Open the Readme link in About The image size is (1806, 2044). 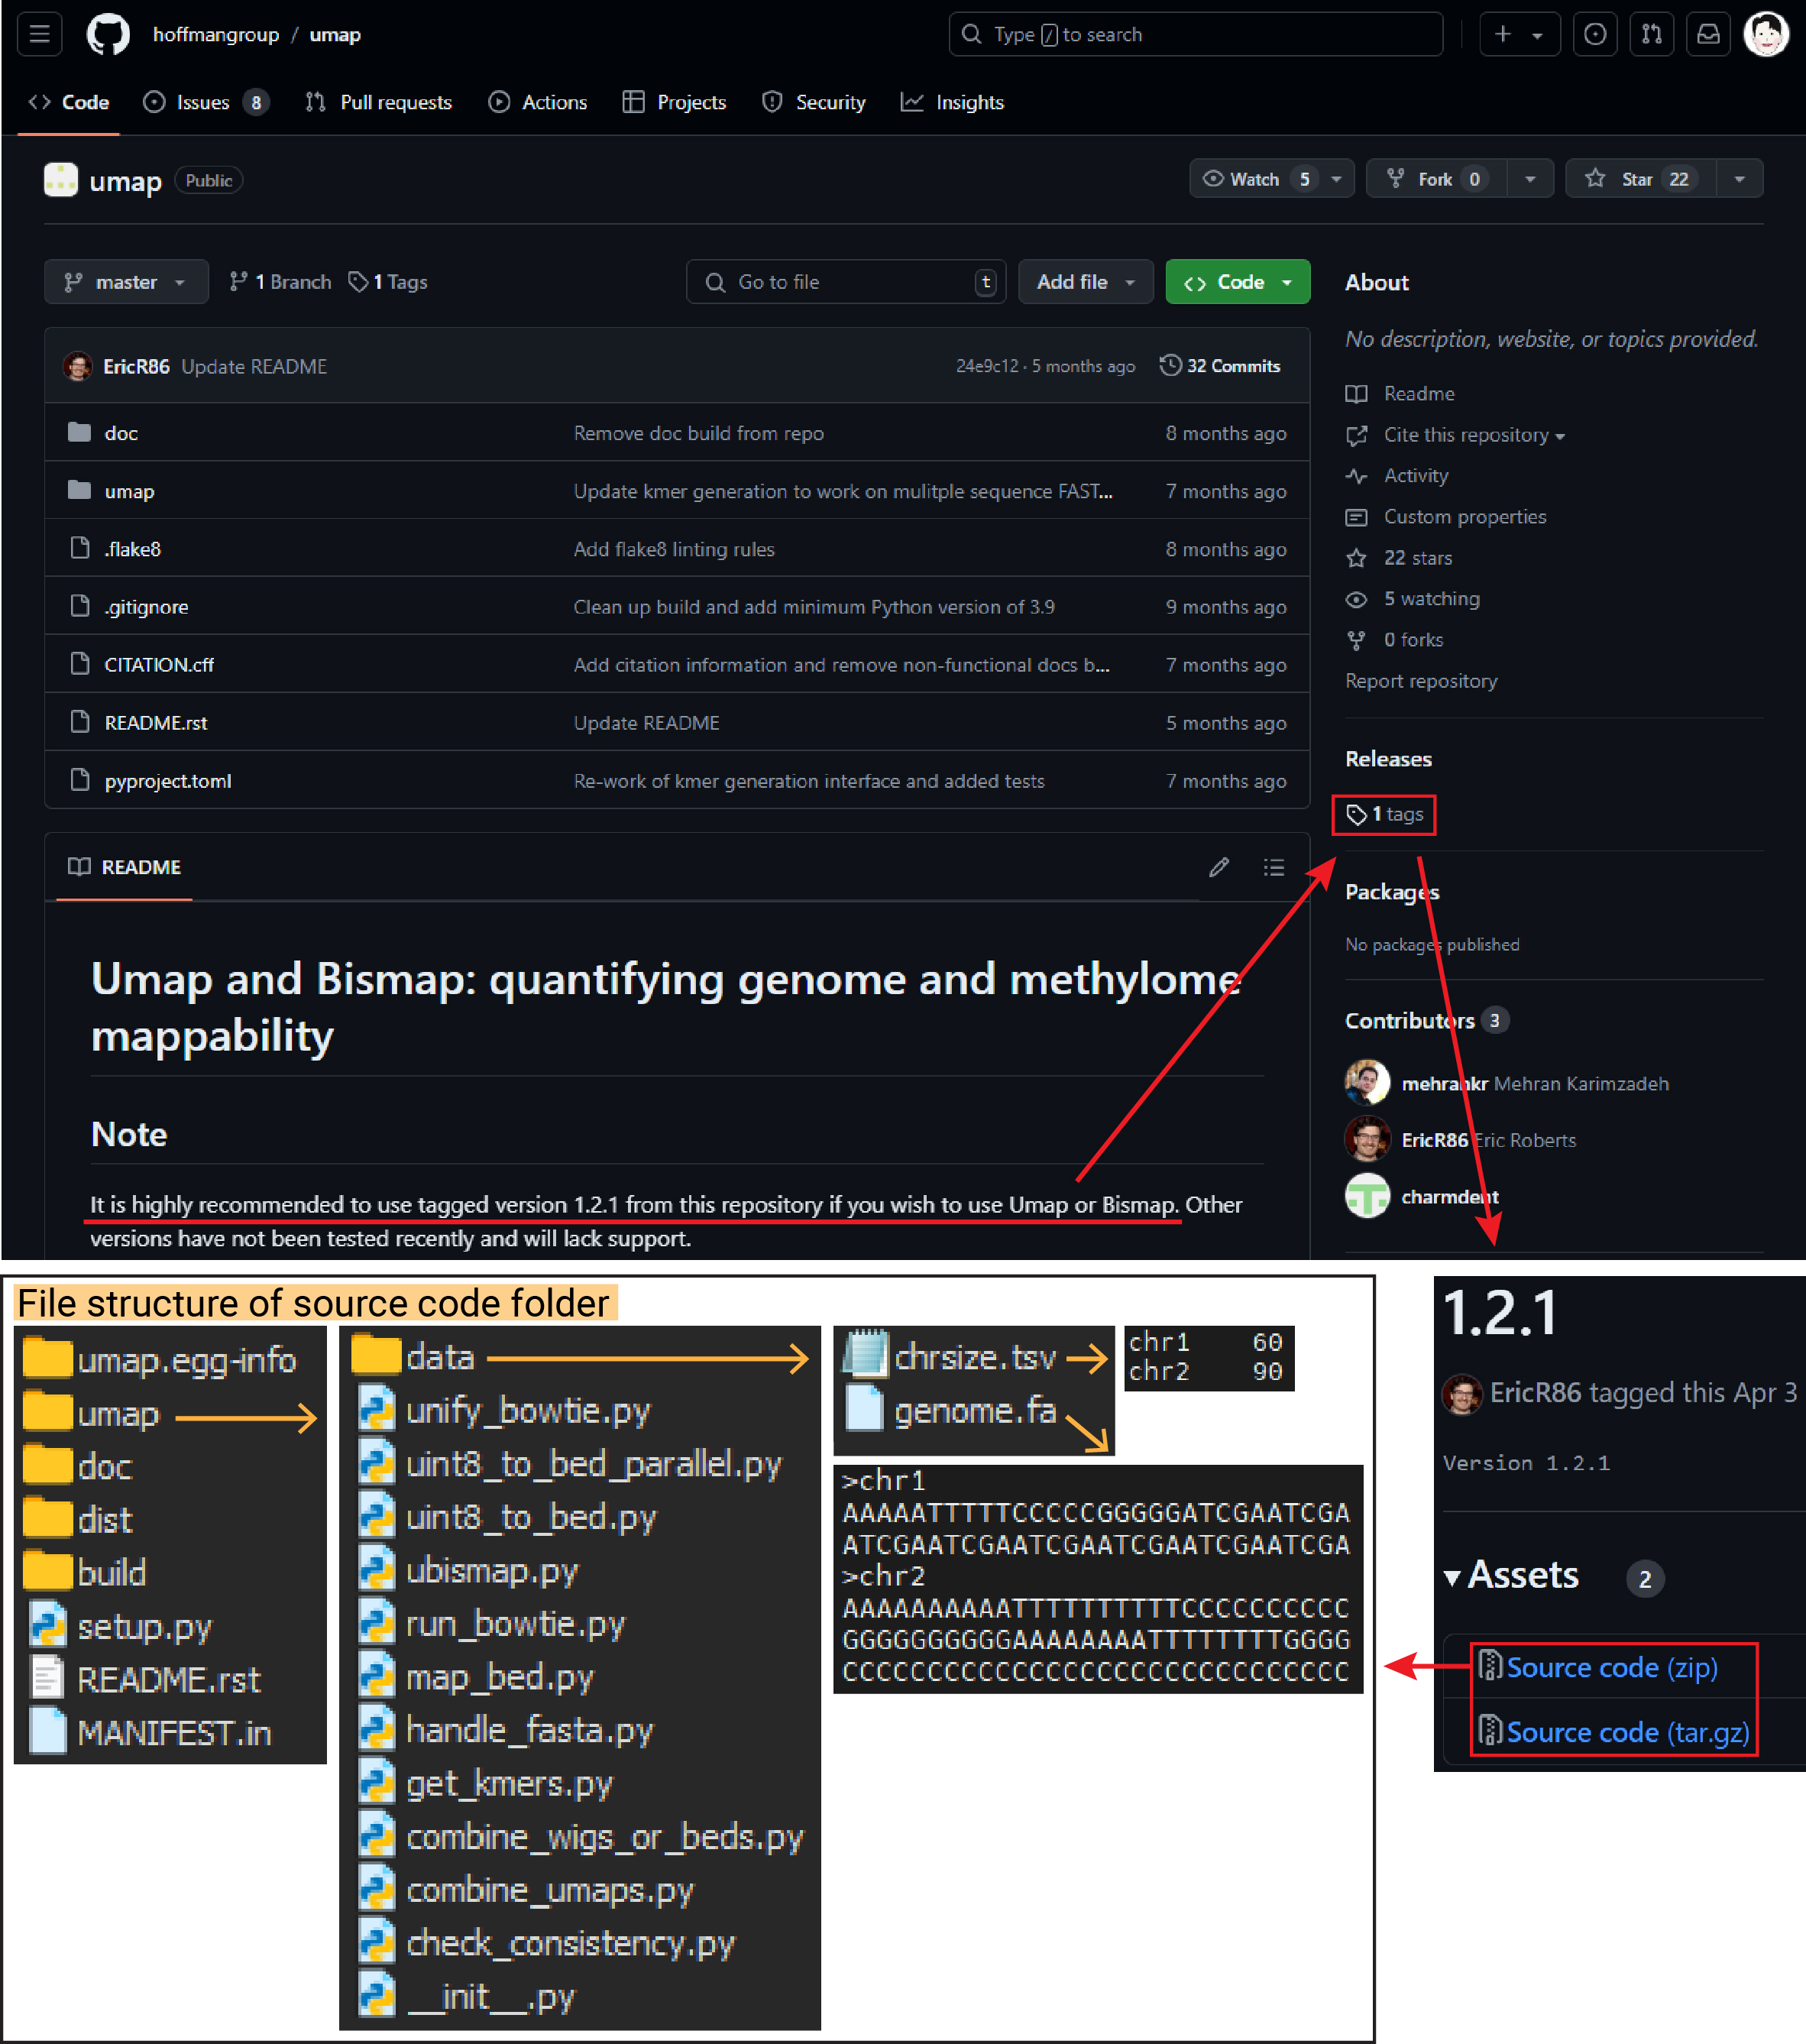(1400, 394)
